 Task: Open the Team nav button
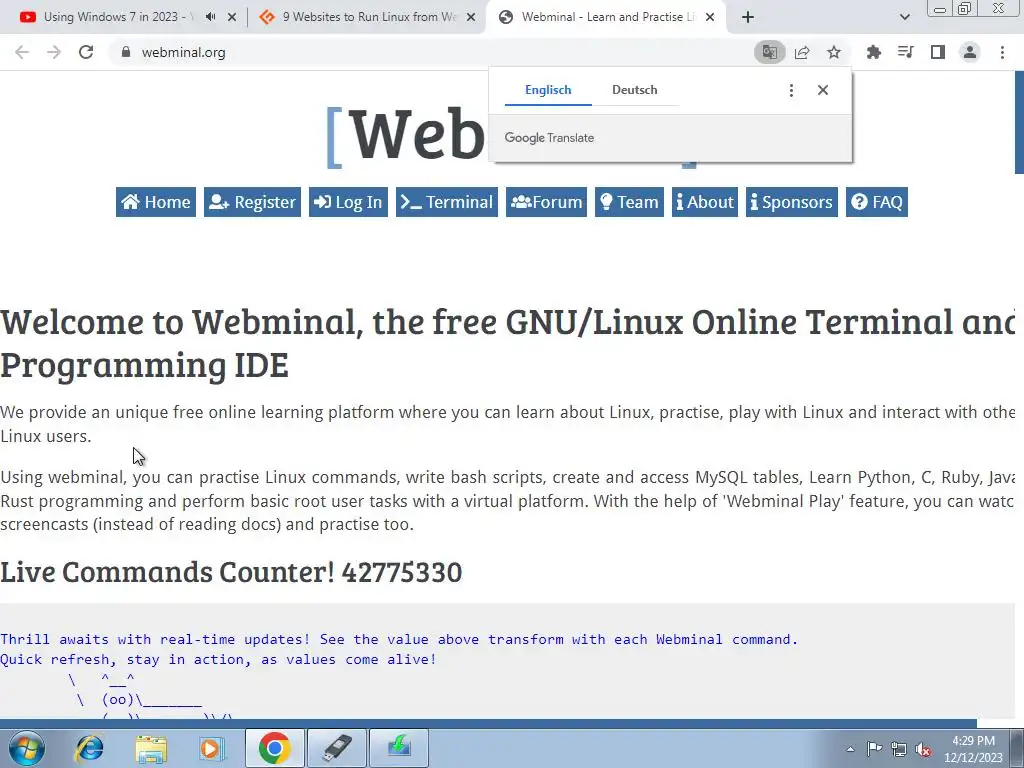629,202
